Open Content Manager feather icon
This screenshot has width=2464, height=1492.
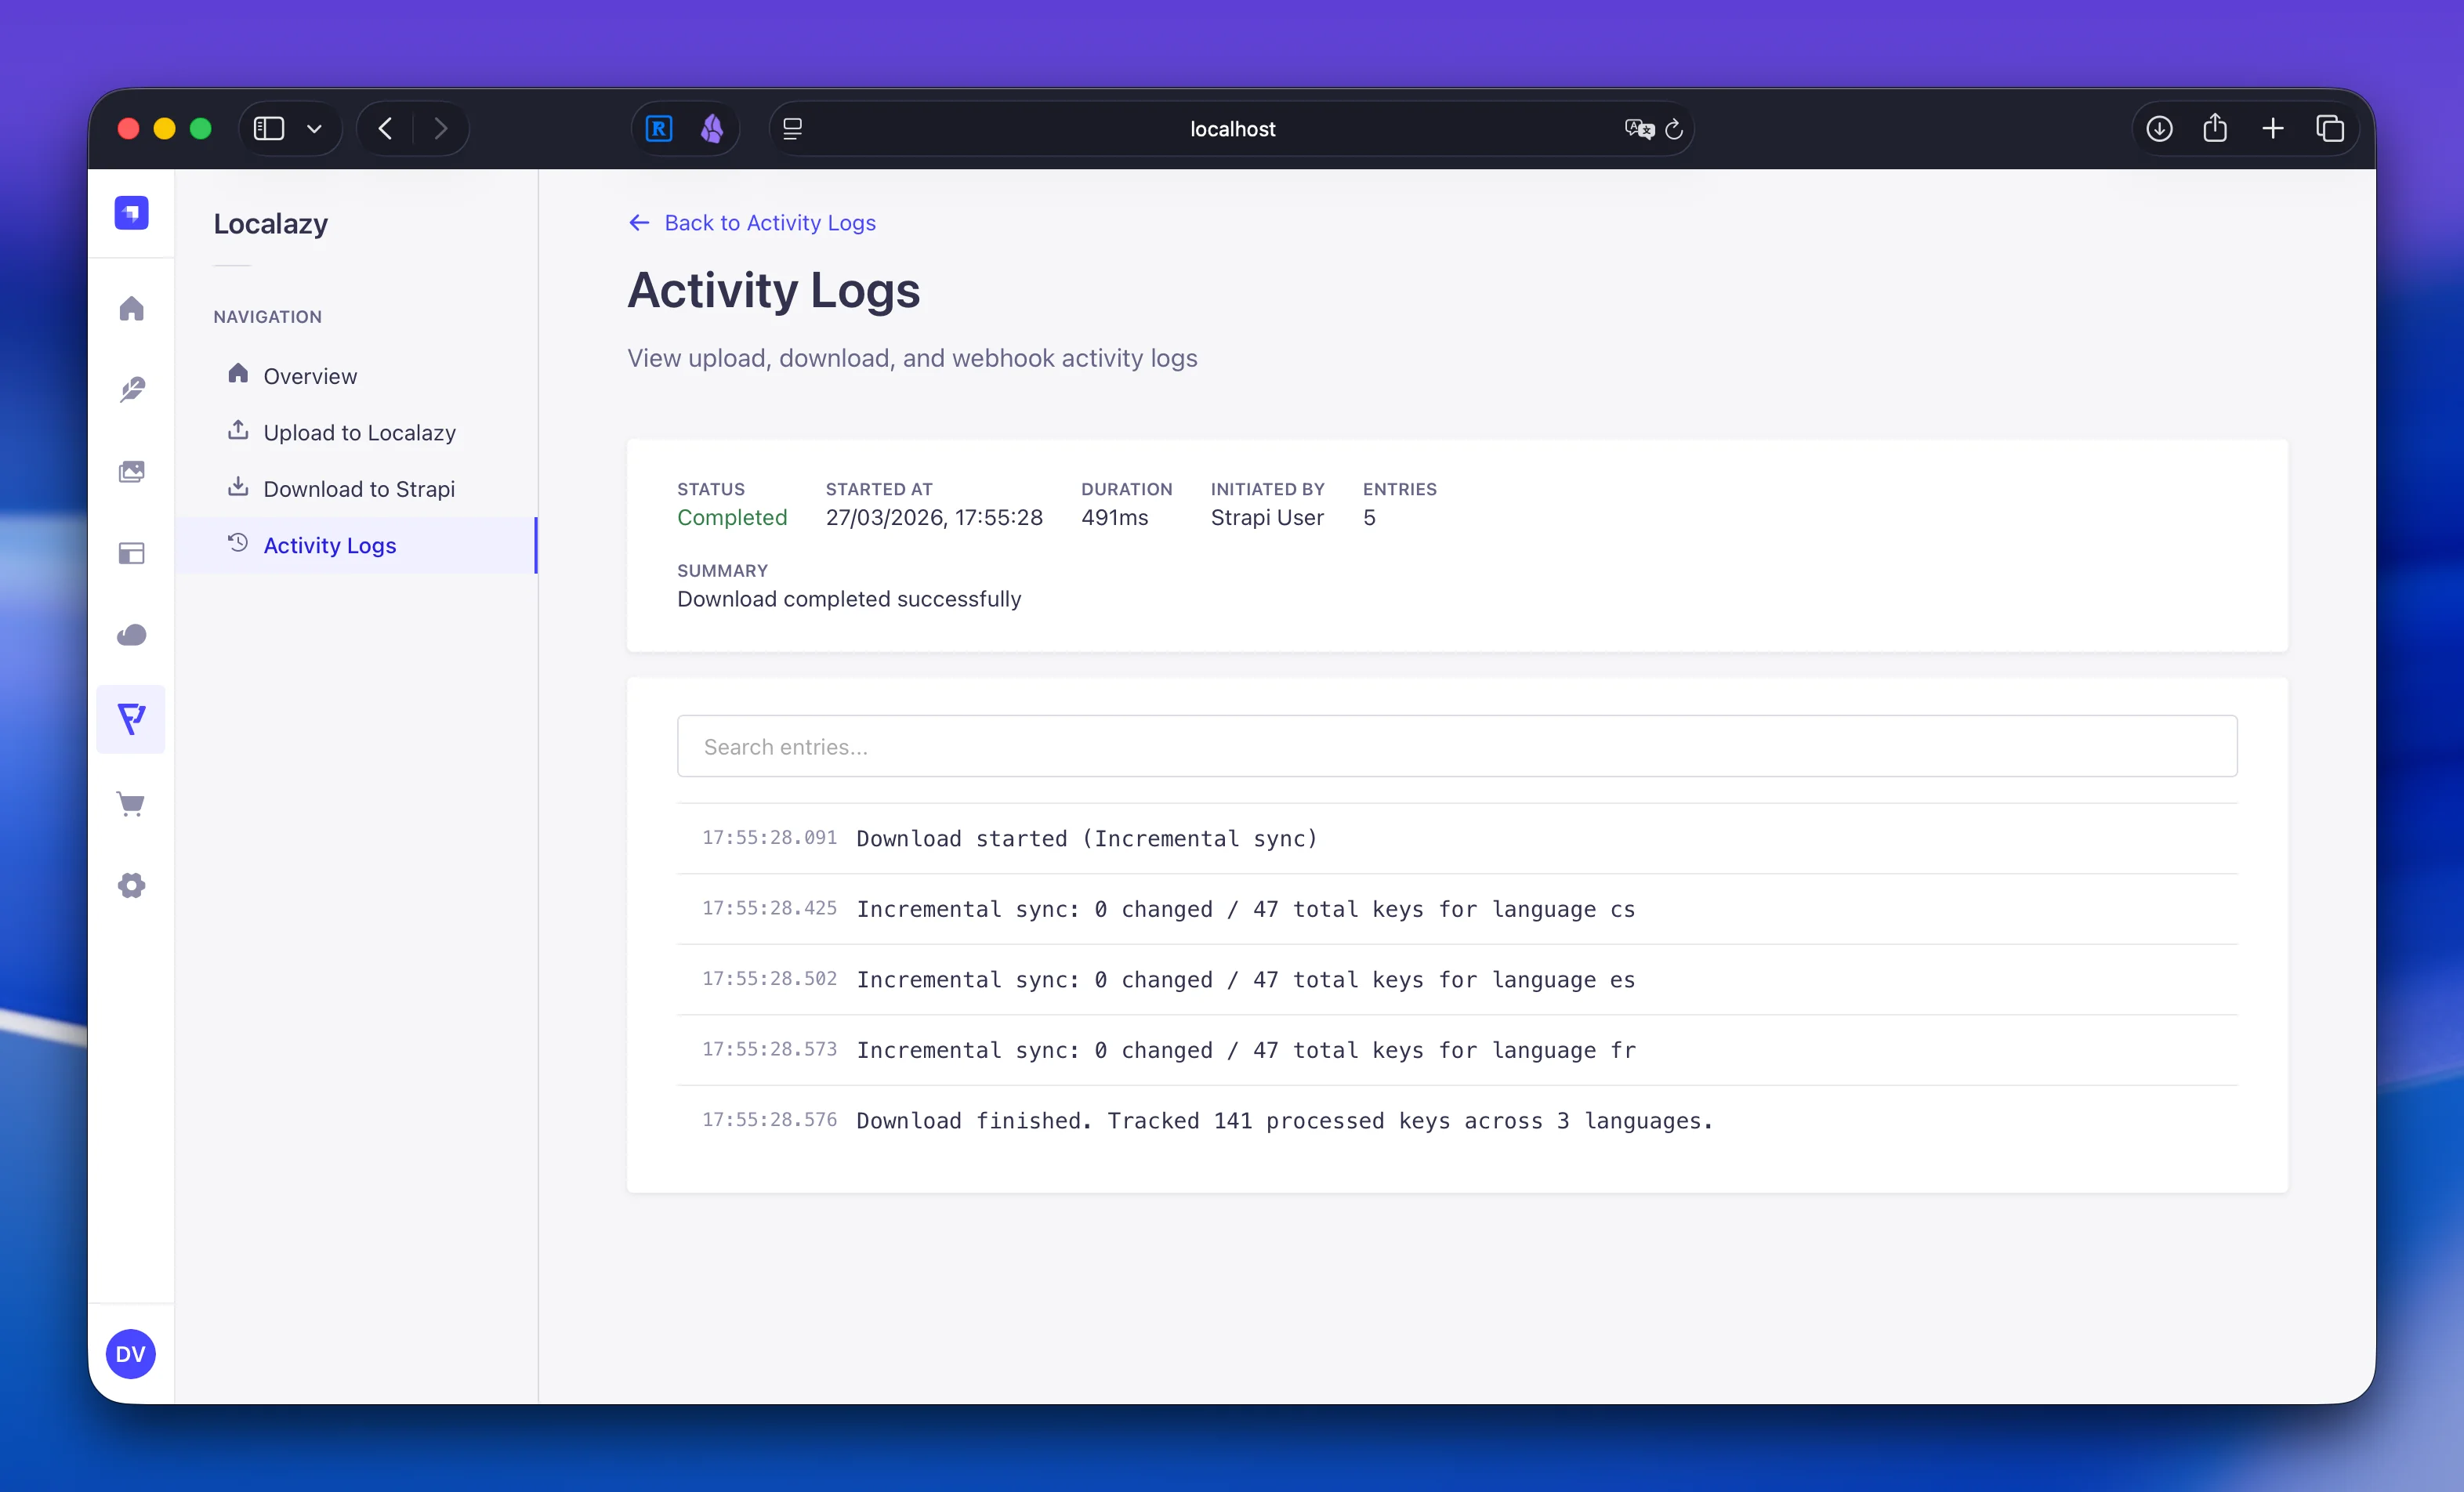131,389
